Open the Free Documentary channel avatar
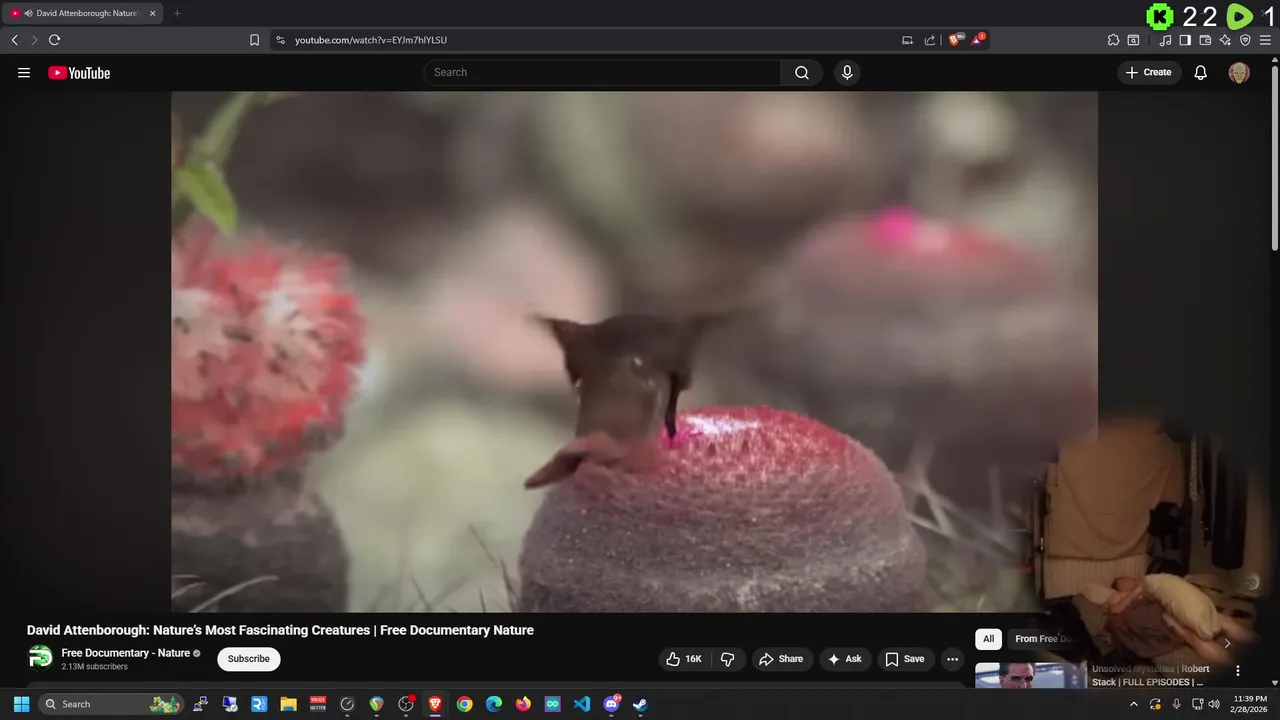 point(41,658)
